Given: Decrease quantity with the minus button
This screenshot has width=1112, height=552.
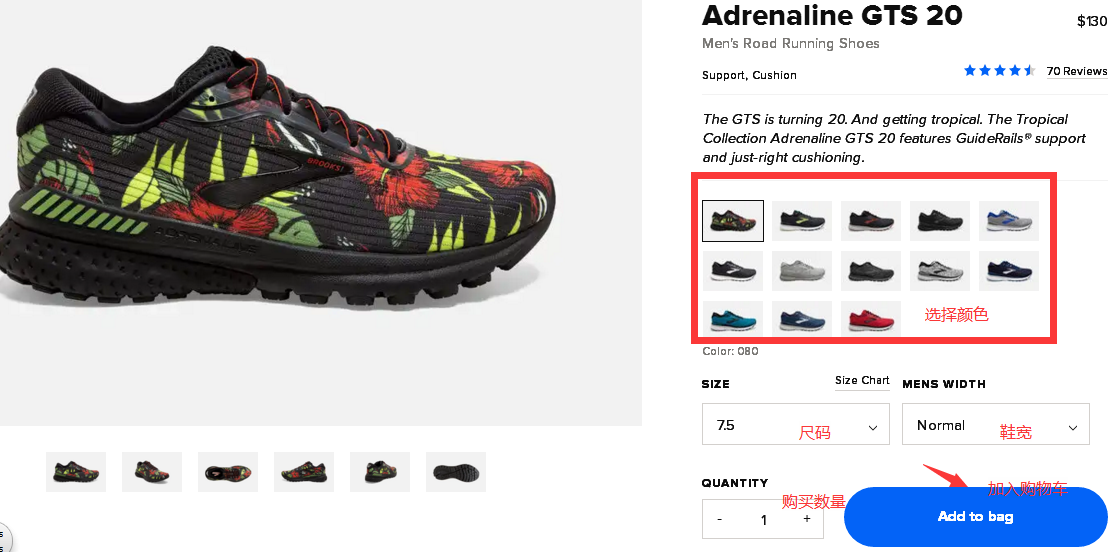Looking at the screenshot, I should [719, 519].
